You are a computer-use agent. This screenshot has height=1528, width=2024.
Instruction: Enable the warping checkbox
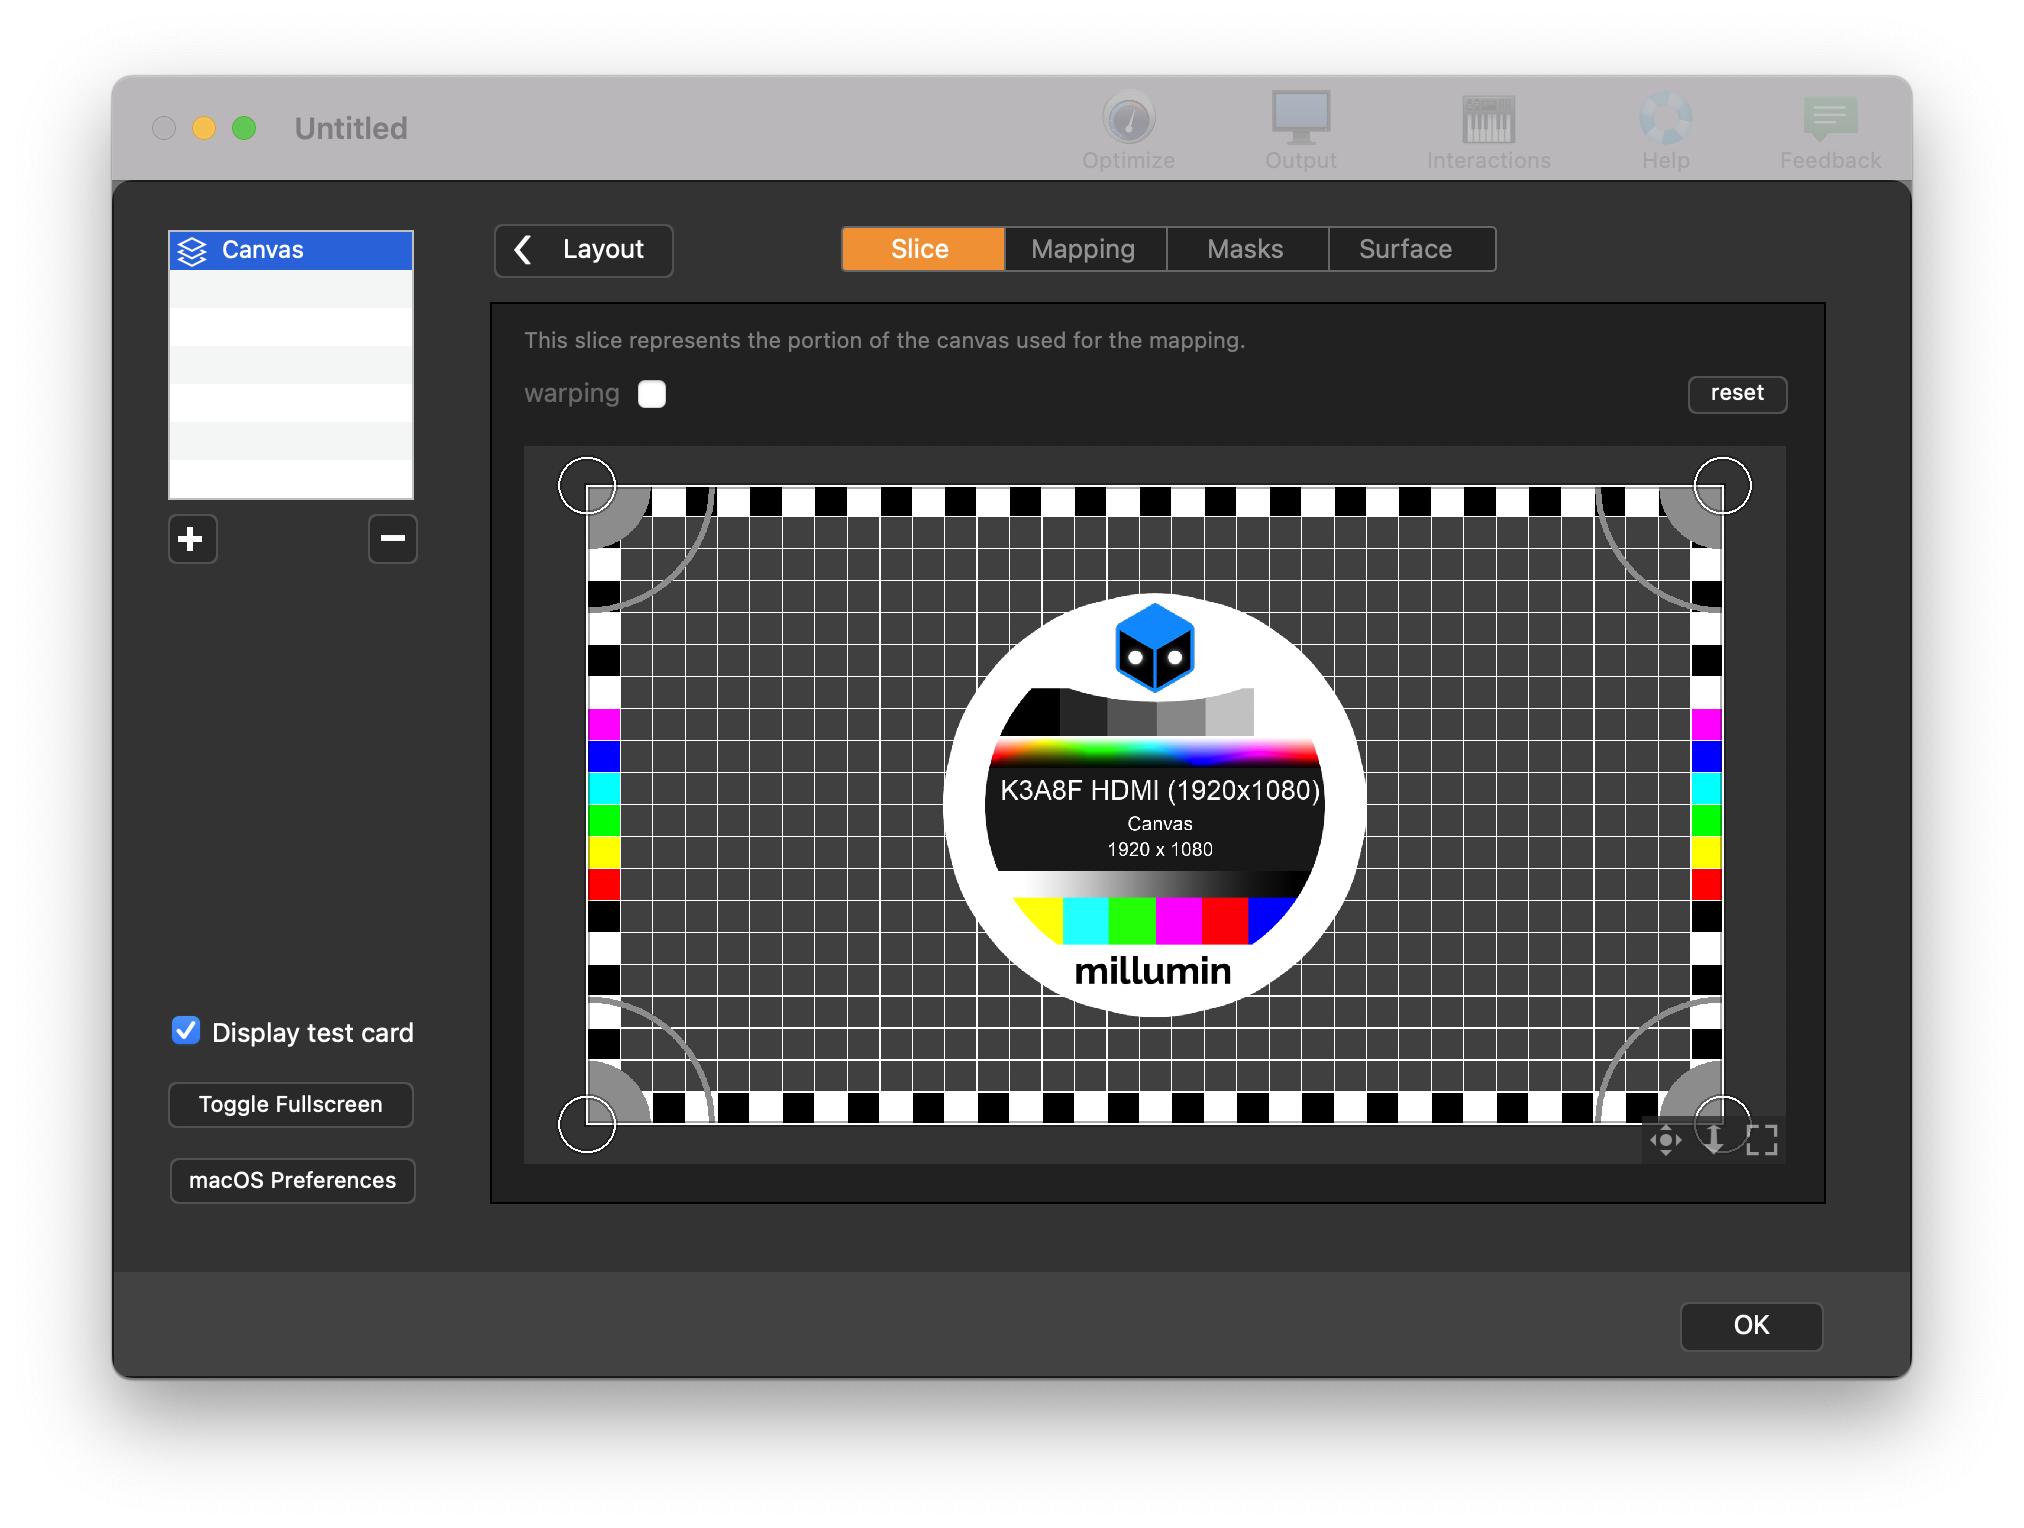point(652,394)
